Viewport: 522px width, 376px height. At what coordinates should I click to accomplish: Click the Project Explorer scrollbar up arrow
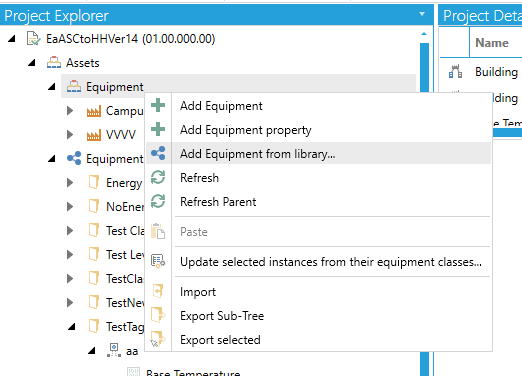[x=424, y=34]
